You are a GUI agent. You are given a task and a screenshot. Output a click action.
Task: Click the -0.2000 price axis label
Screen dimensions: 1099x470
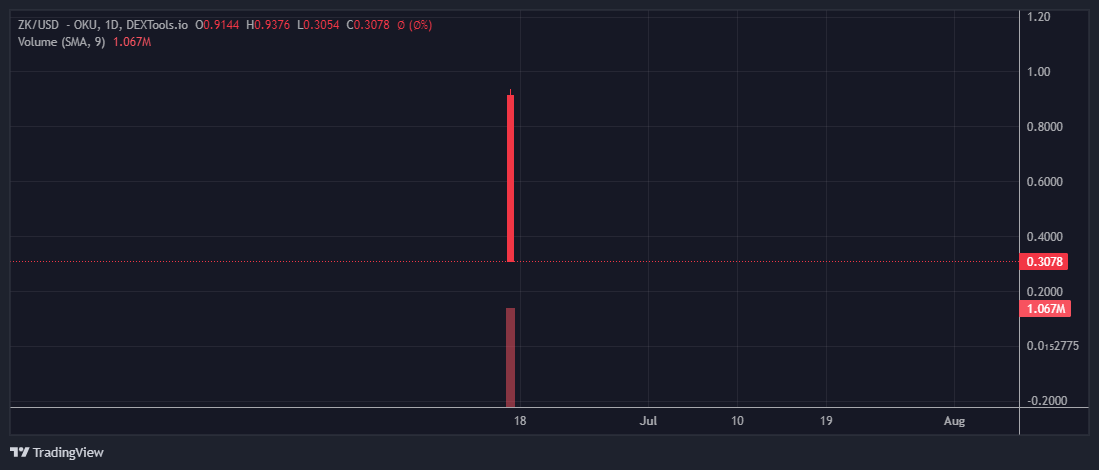click(x=1045, y=401)
